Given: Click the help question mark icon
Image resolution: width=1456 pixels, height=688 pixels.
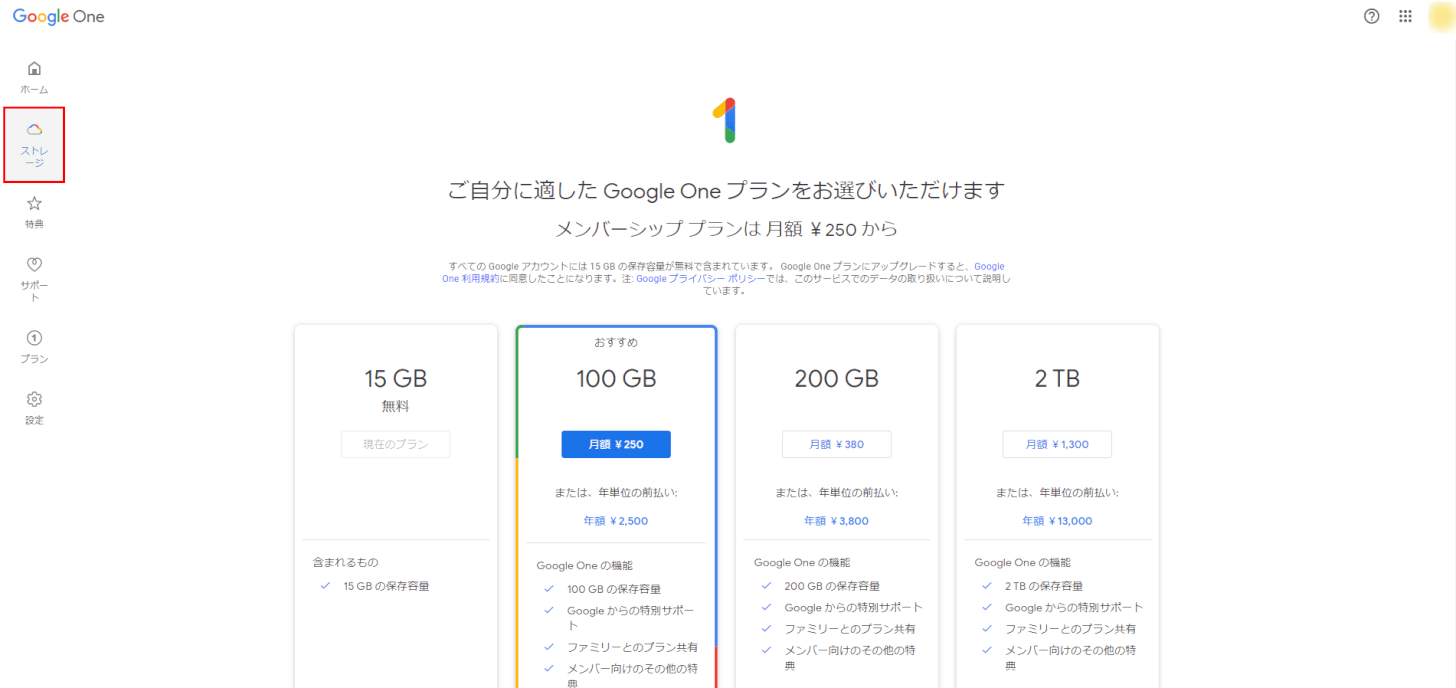Looking at the screenshot, I should [x=1372, y=16].
